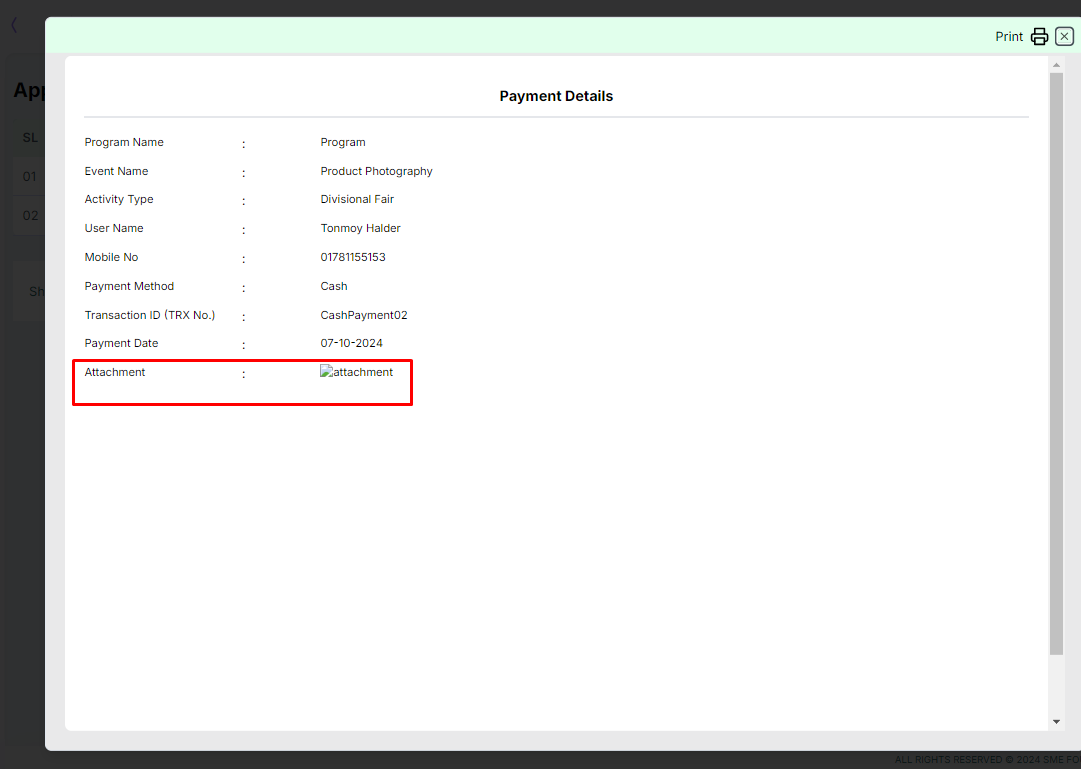Screen dimensions: 1081x769
Task: Open the broken attachment image
Action: coord(356,372)
